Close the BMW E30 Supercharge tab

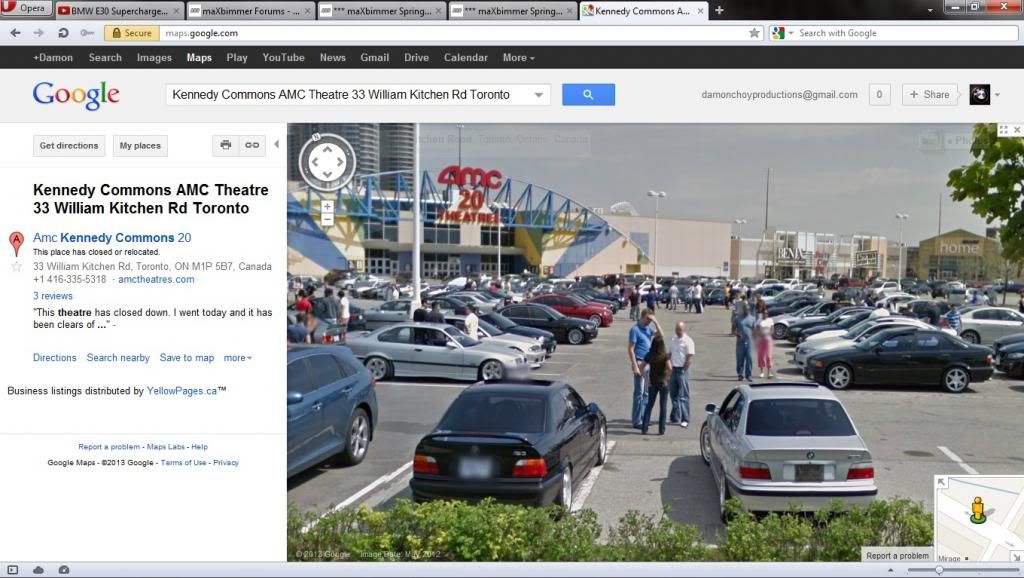176,11
